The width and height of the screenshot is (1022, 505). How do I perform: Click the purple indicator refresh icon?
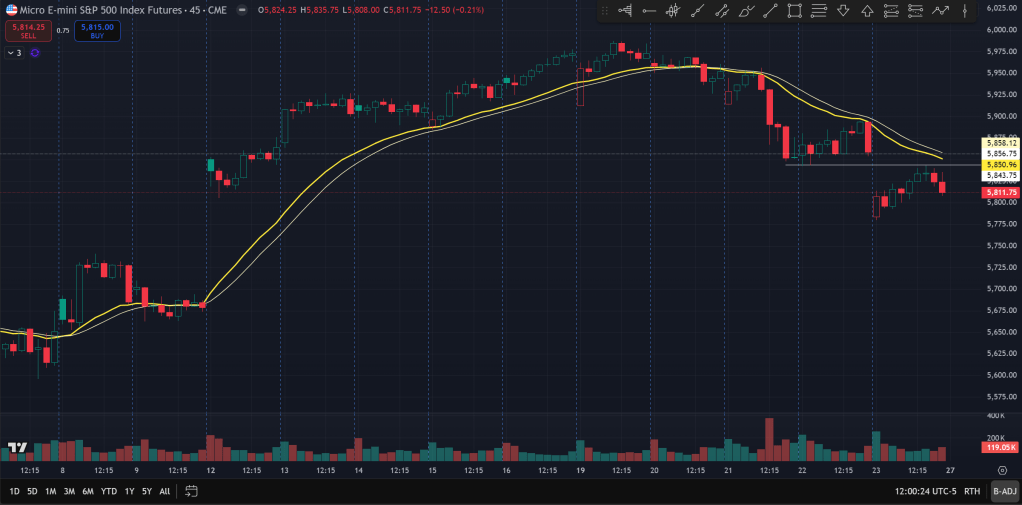click(35, 52)
